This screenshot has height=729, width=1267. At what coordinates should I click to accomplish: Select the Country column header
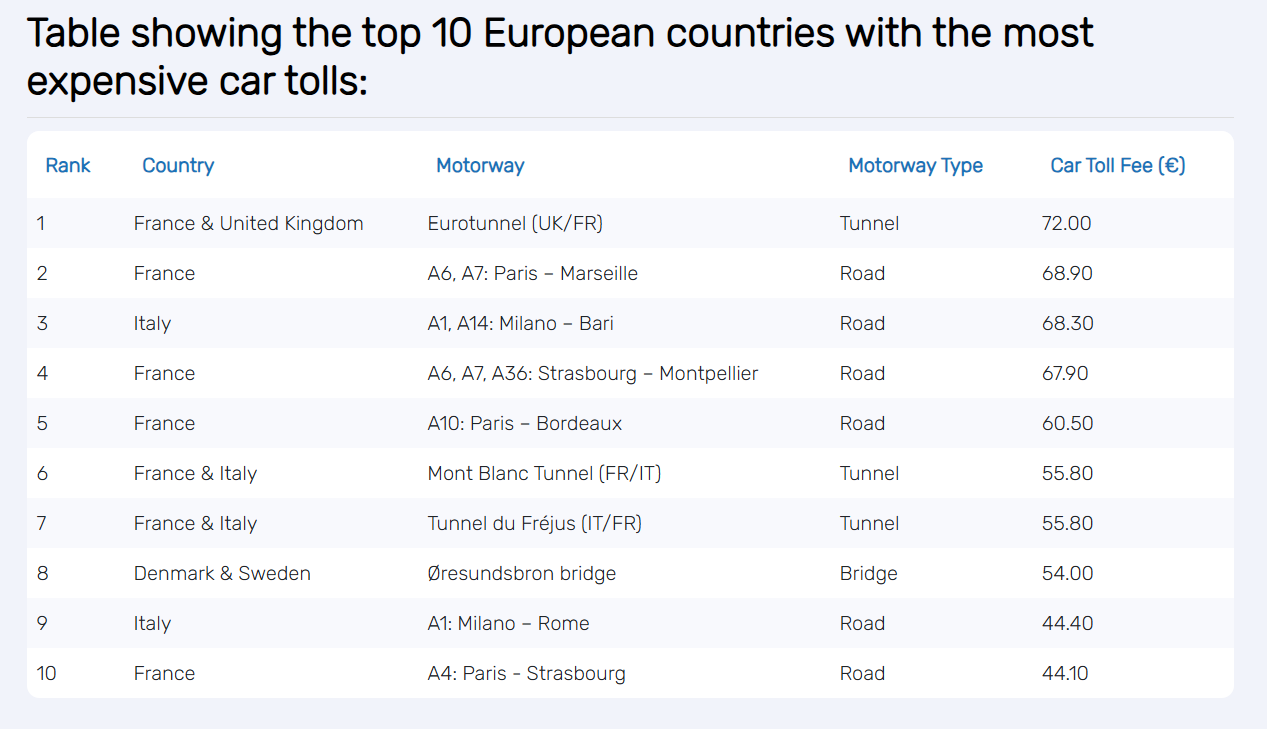tap(178, 165)
